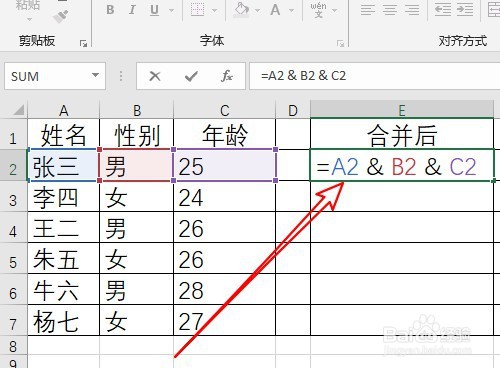Open Insert Function fx dialog

point(227,76)
